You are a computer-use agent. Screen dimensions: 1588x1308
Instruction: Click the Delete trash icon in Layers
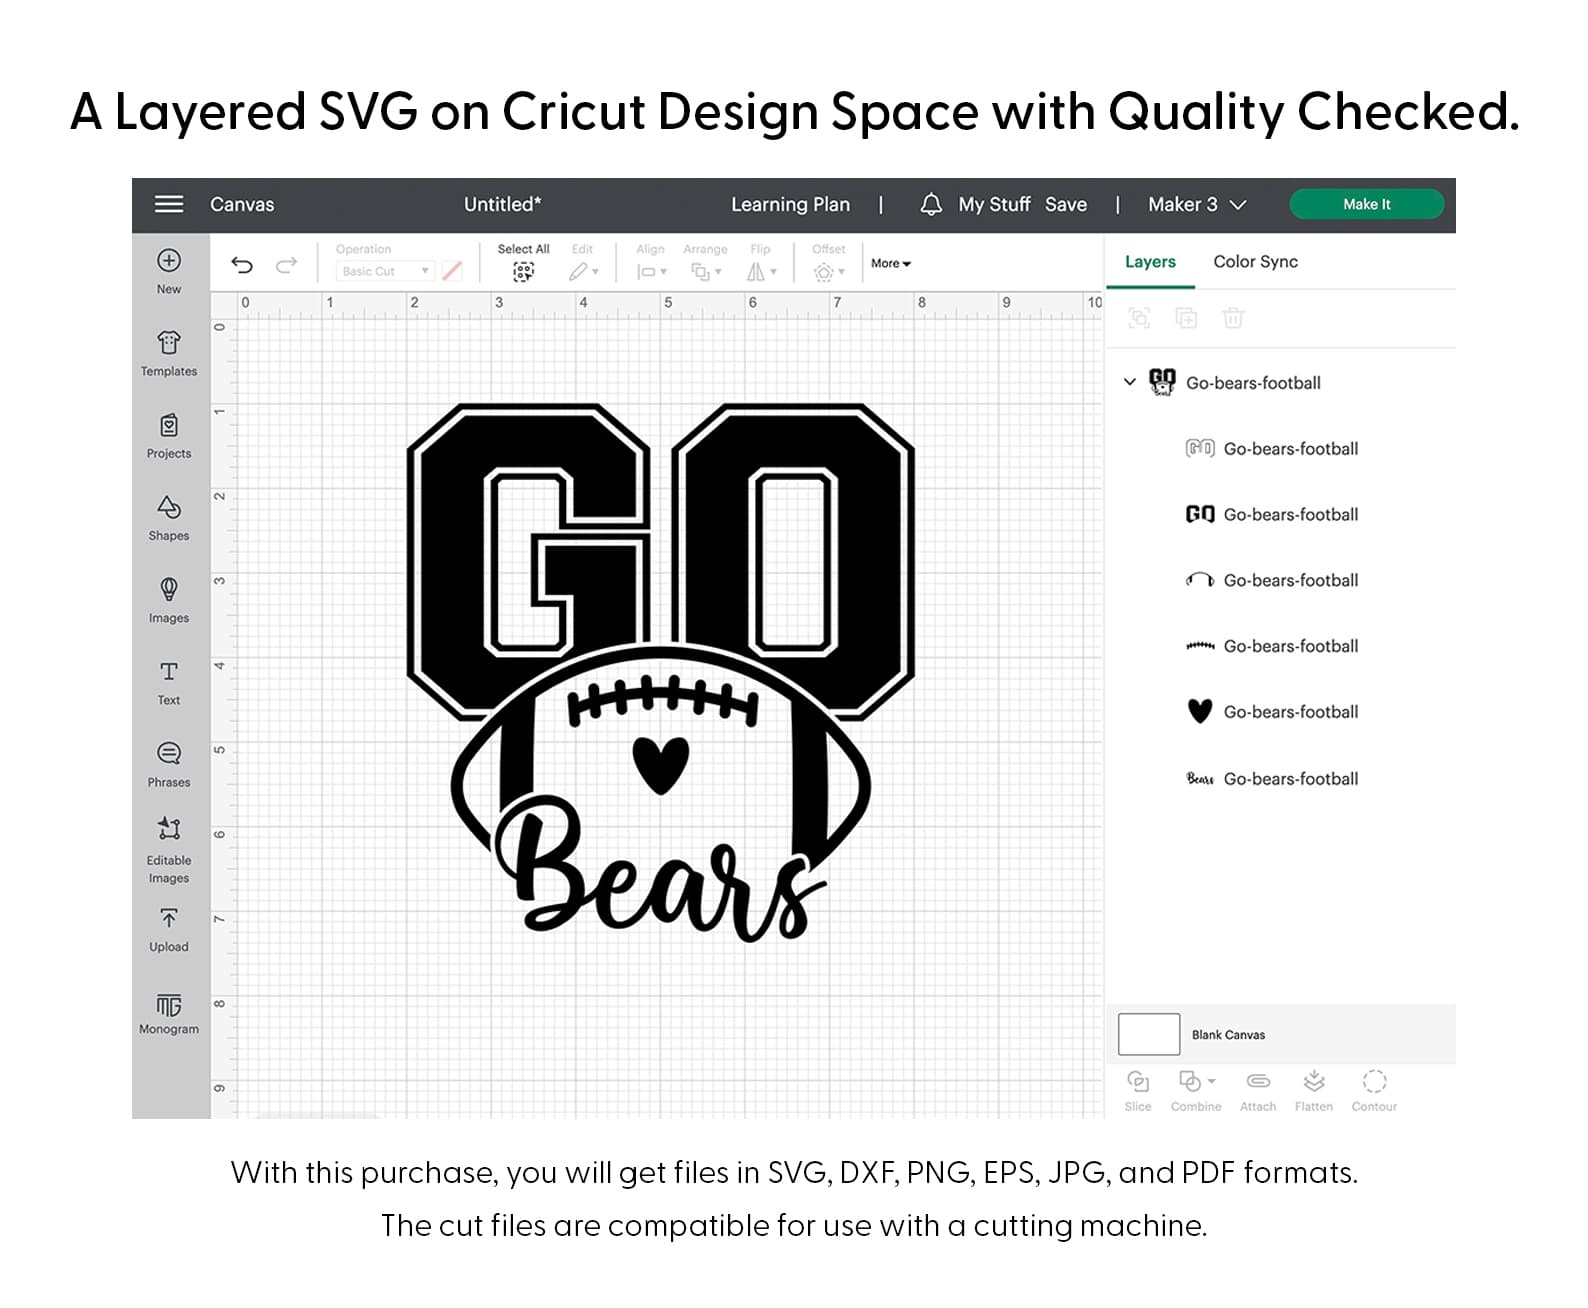[x=1233, y=318]
